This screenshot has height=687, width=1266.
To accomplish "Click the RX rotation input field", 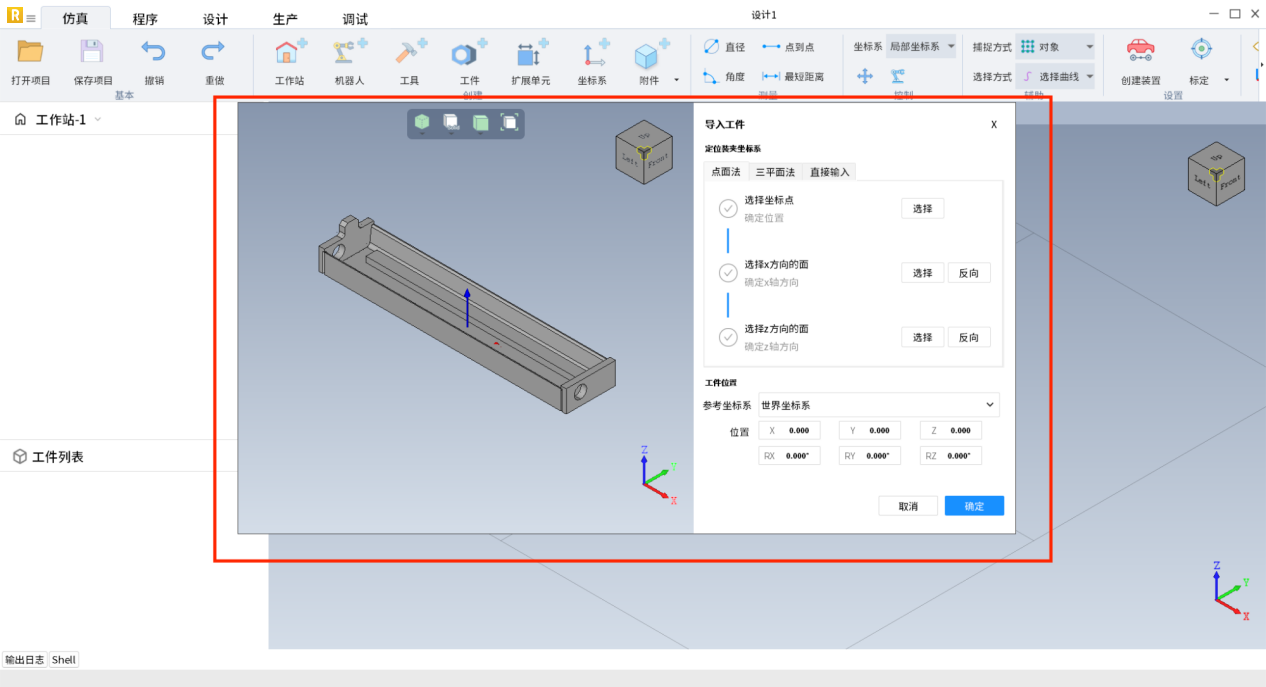I will [x=790, y=456].
